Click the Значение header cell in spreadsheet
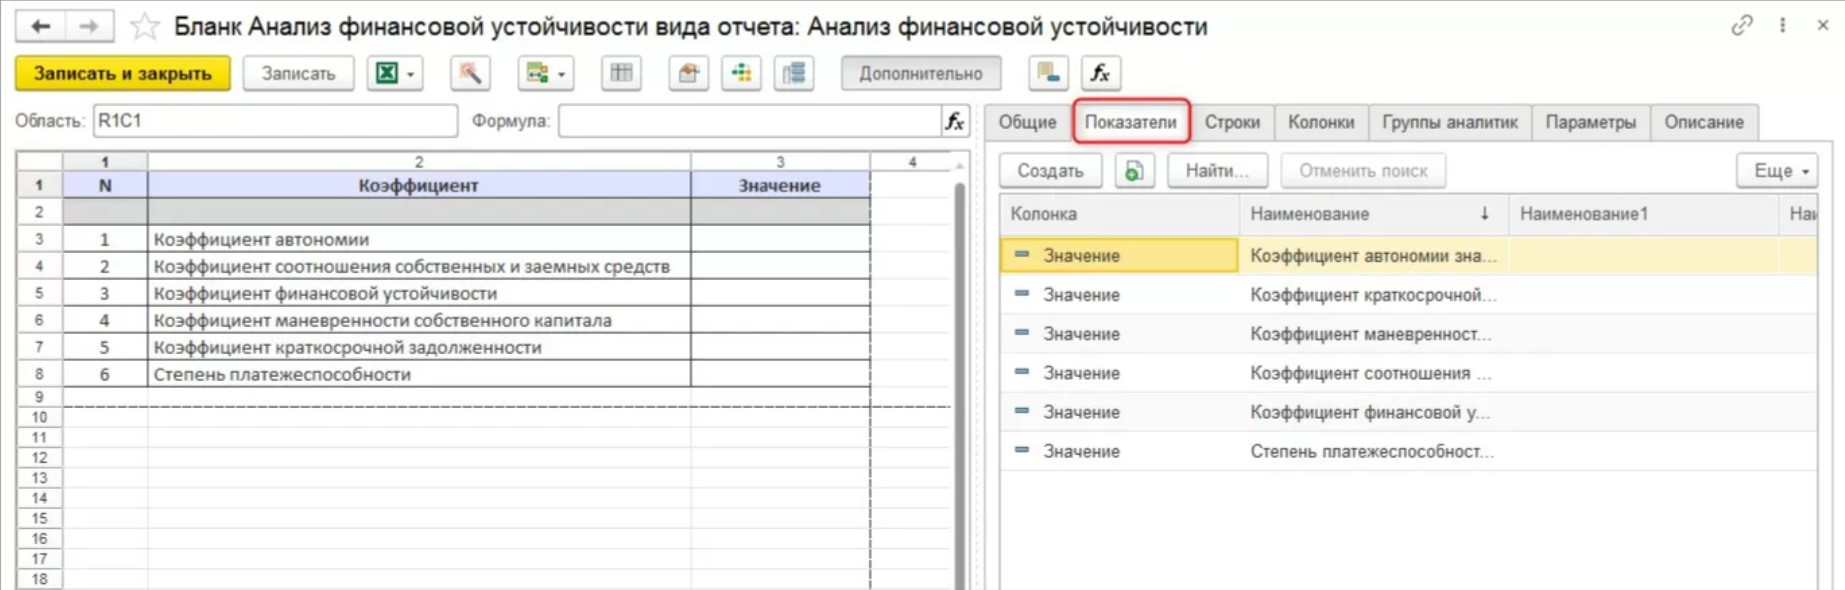The height and width of the screenshot is (590, 1845). pos(780,185)
